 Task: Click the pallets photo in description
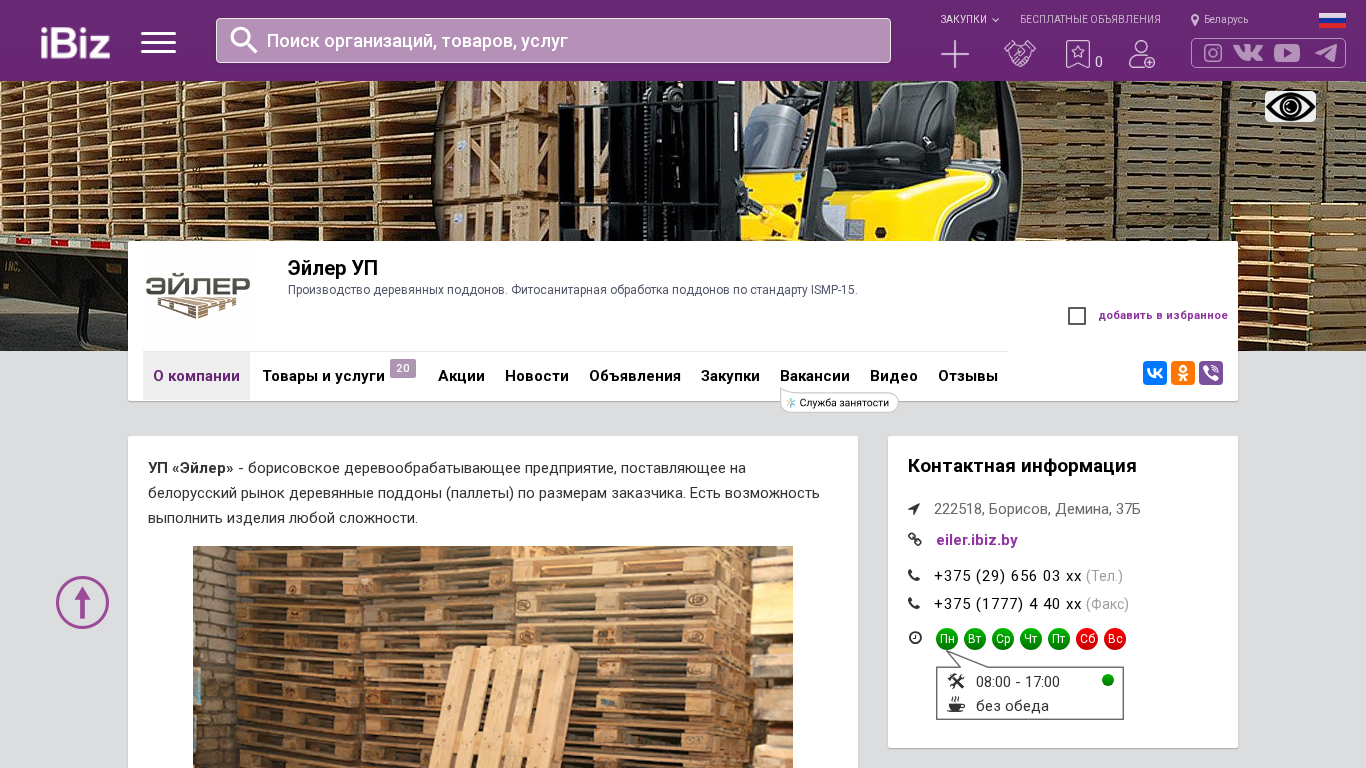[x=493, y=657]
